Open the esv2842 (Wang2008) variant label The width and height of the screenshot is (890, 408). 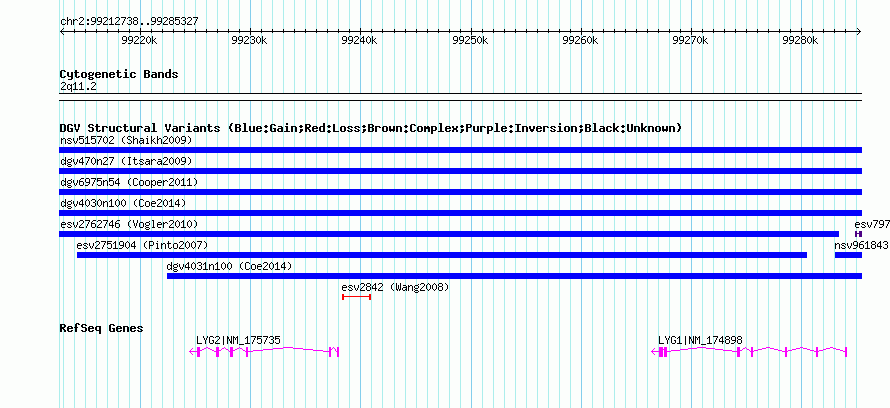tap(396, 287)
